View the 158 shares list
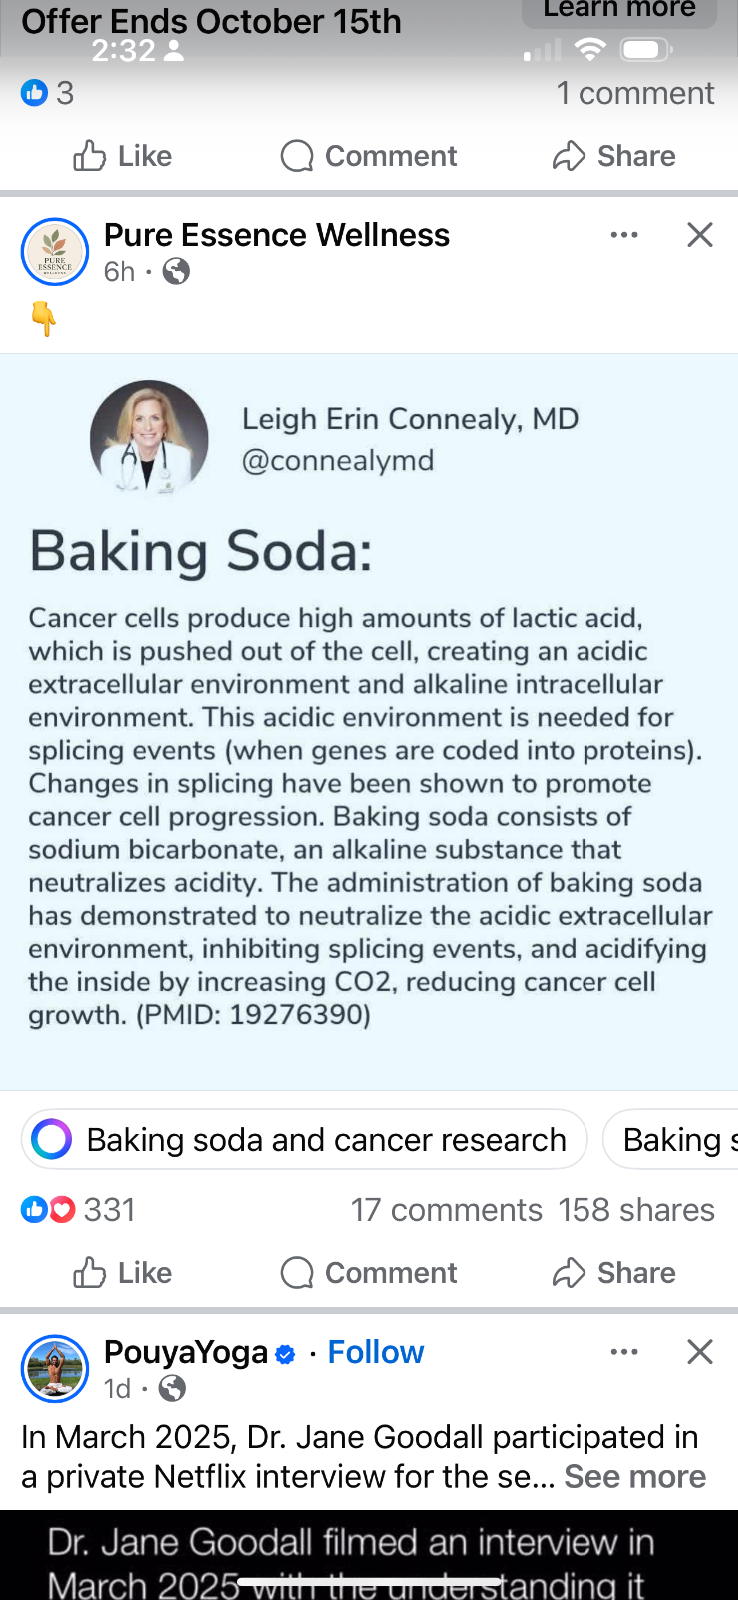This screenshot has width=738, height=1600. (636, 1210)
